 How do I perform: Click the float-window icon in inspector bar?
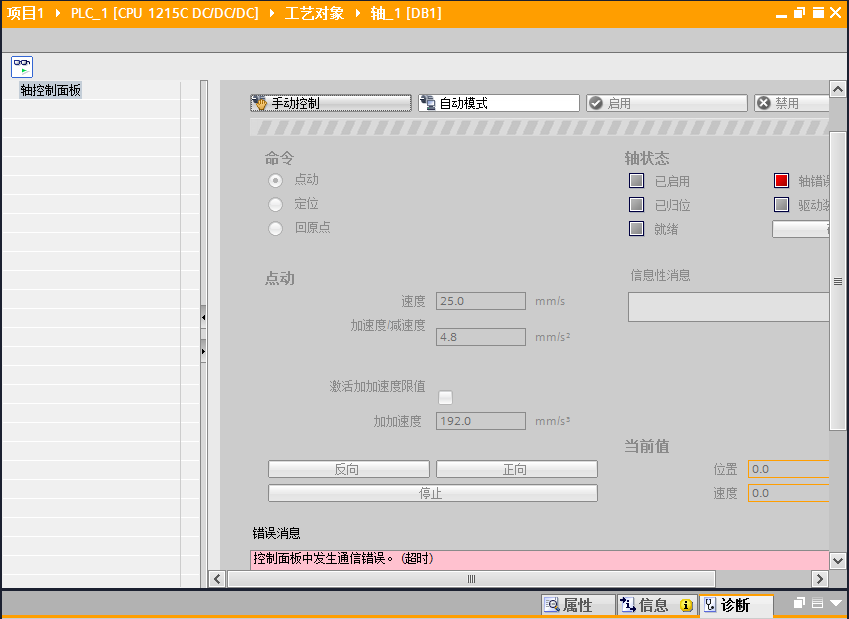799,604
